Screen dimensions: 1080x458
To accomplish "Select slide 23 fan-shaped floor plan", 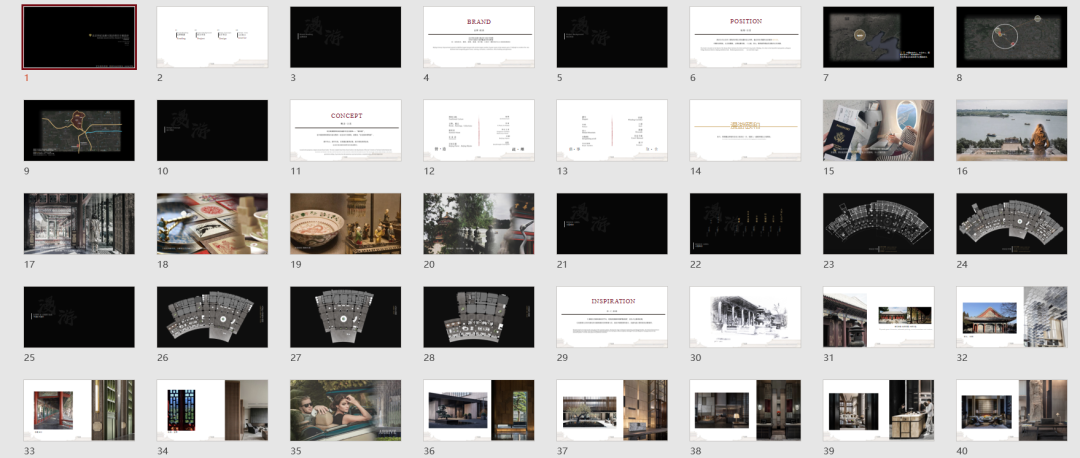I will click(x=878, y=224).
